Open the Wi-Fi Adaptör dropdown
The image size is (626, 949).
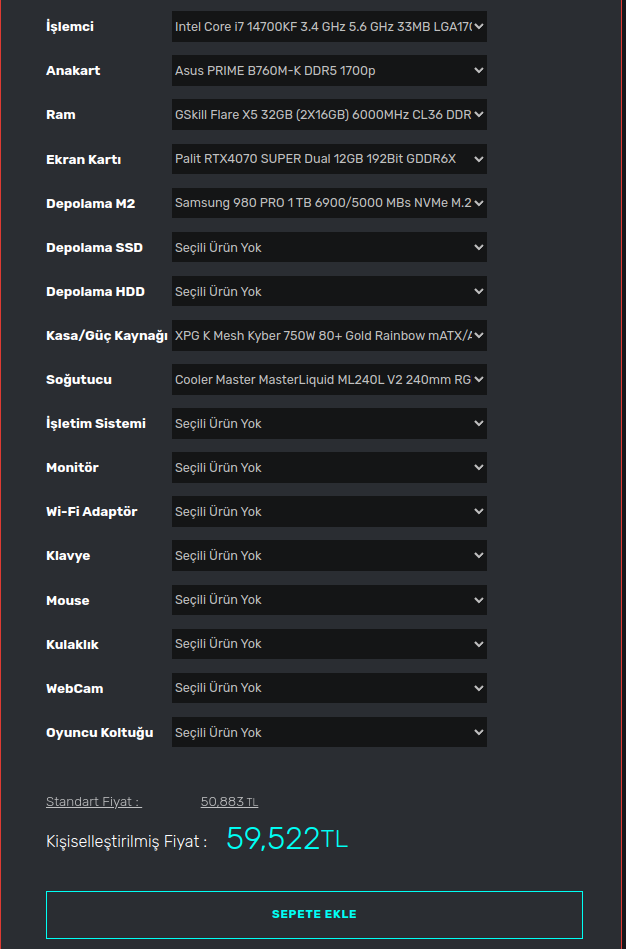pos(329,511)
